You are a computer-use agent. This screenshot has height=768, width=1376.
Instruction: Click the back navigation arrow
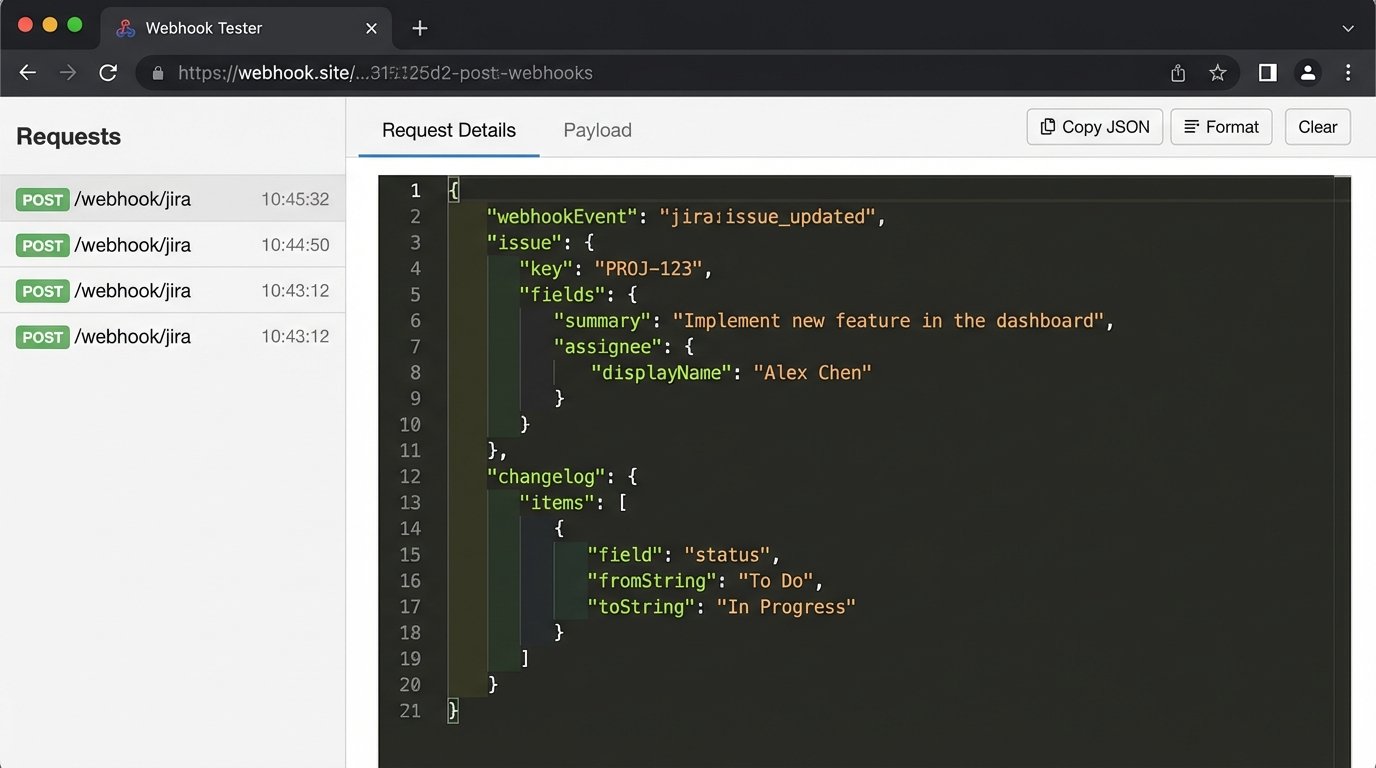(x=27, y=72)
